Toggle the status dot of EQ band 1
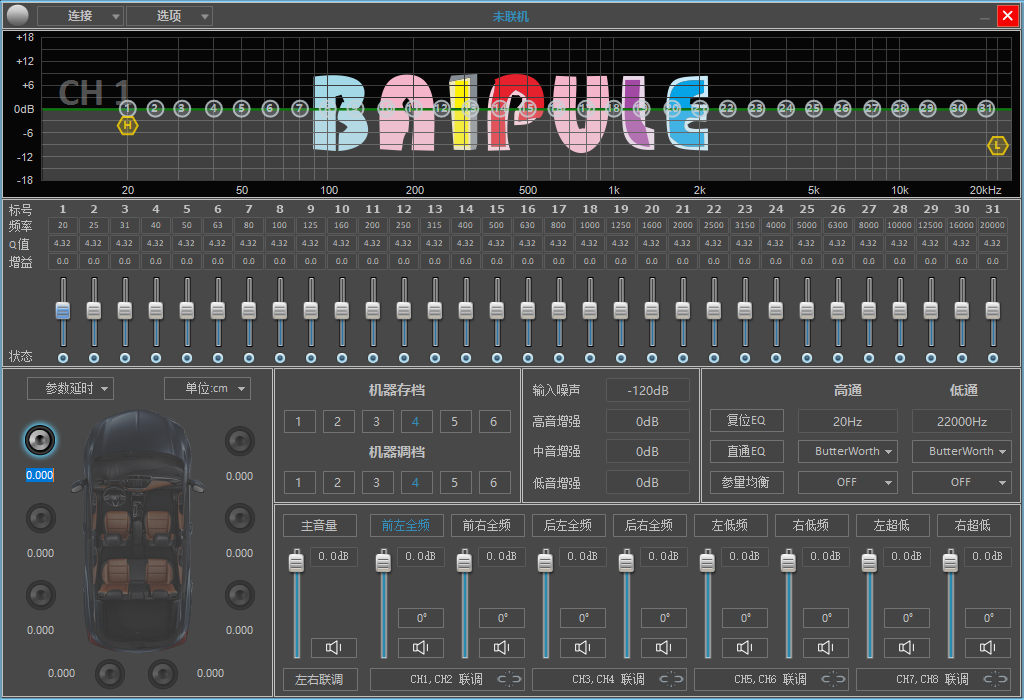 pyautogui.click(x=63, y=358)
